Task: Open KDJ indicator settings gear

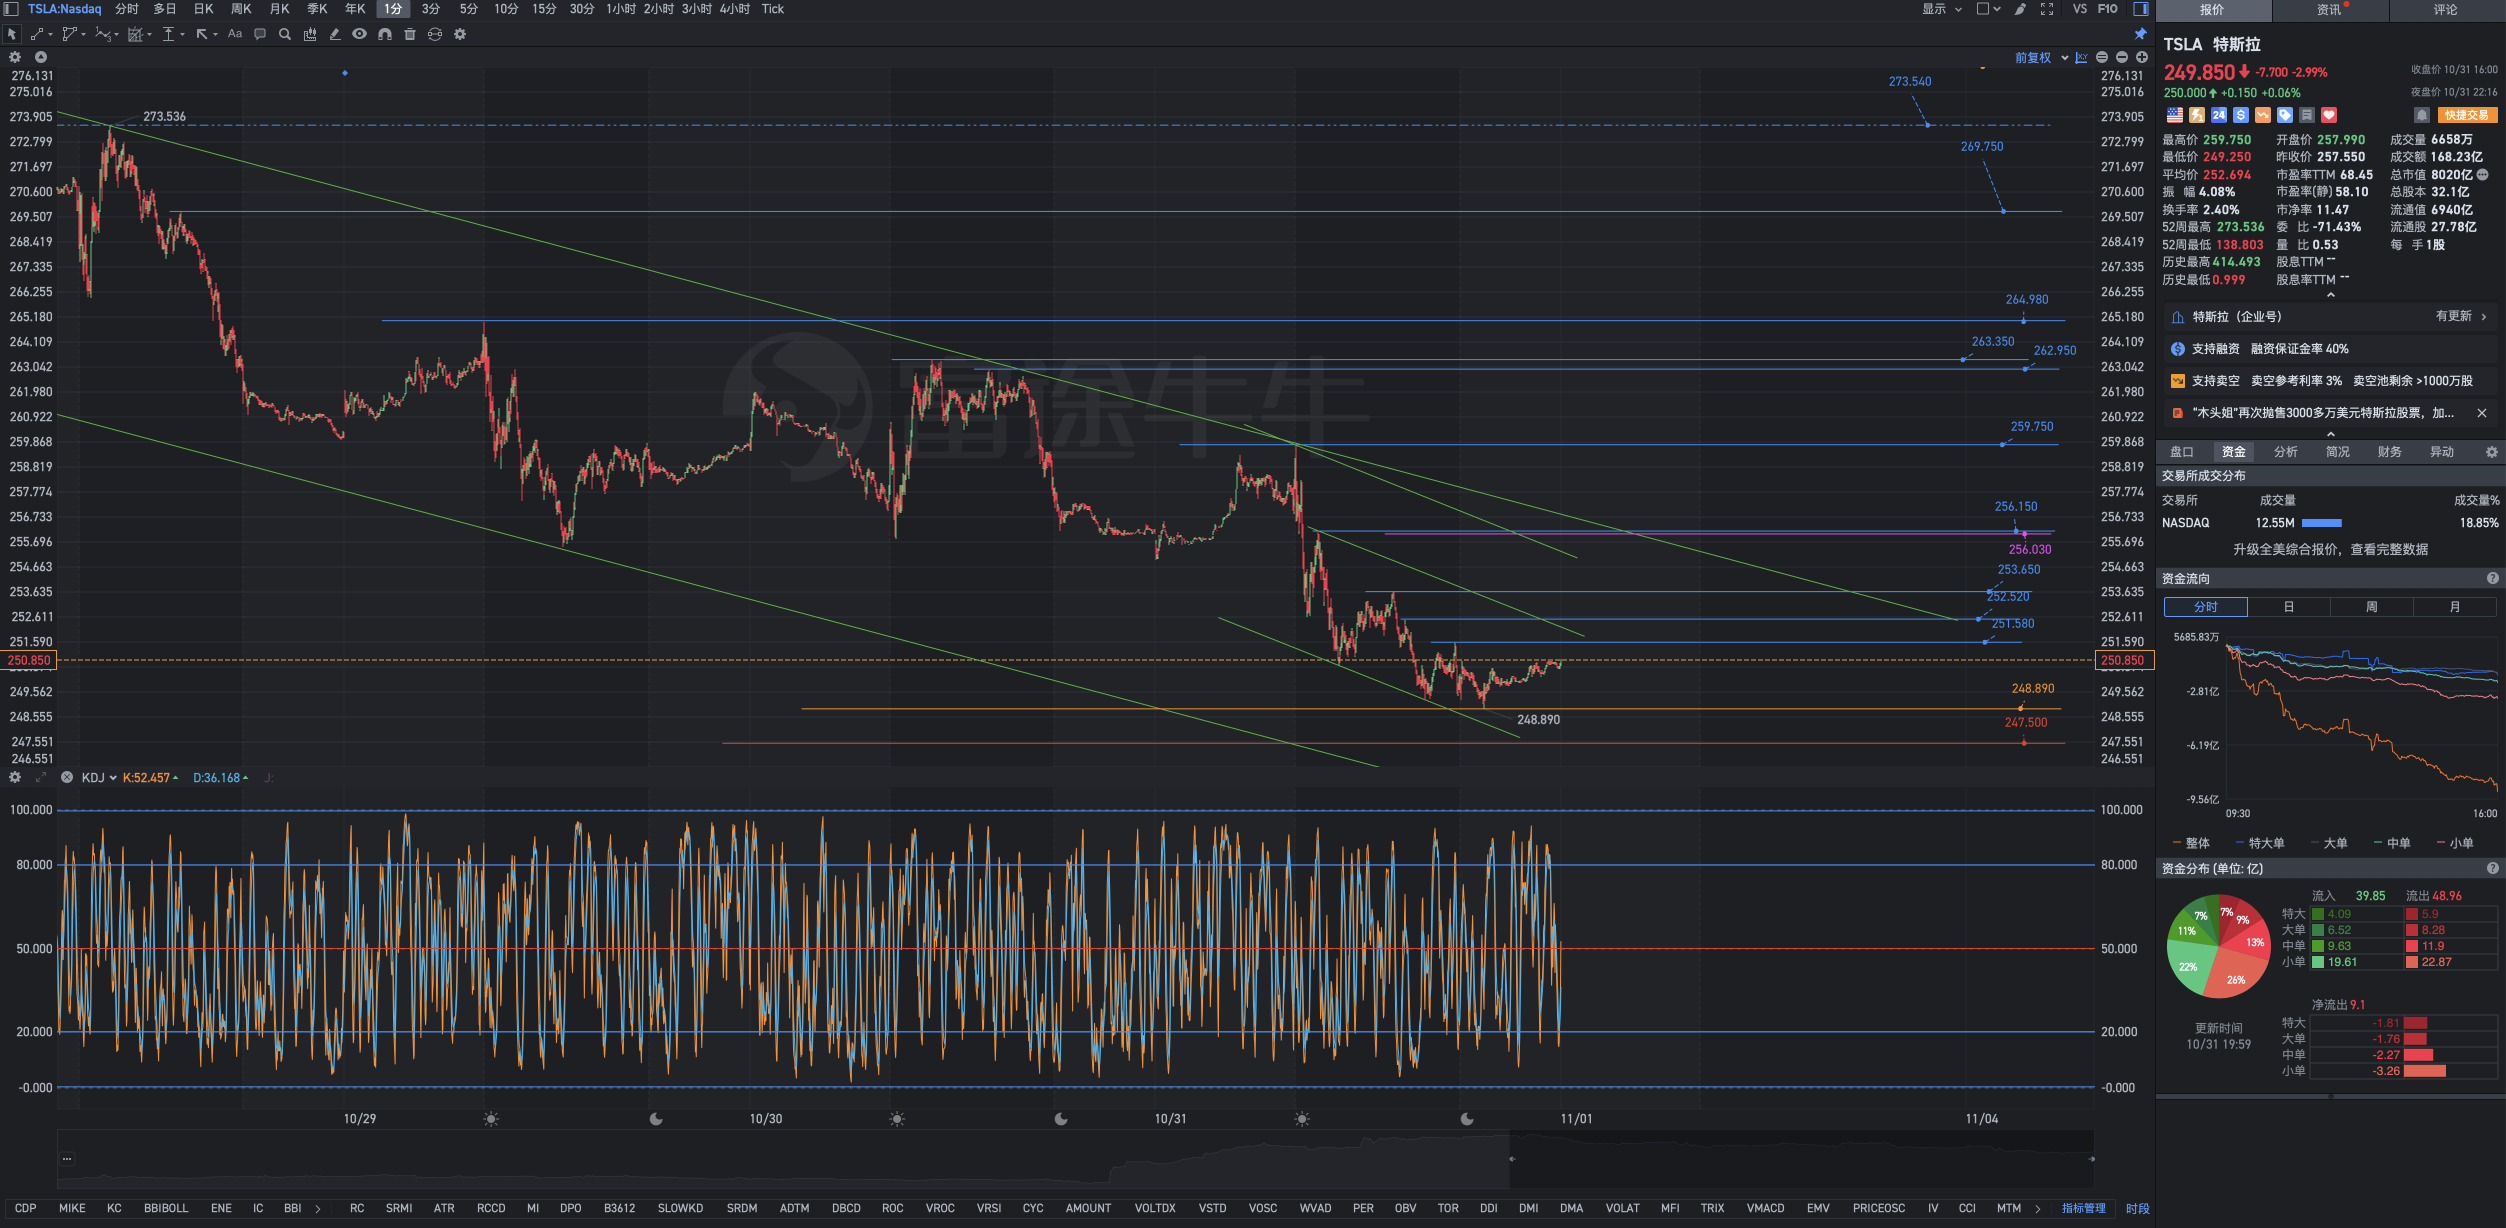Action: [x=15, y=777]
